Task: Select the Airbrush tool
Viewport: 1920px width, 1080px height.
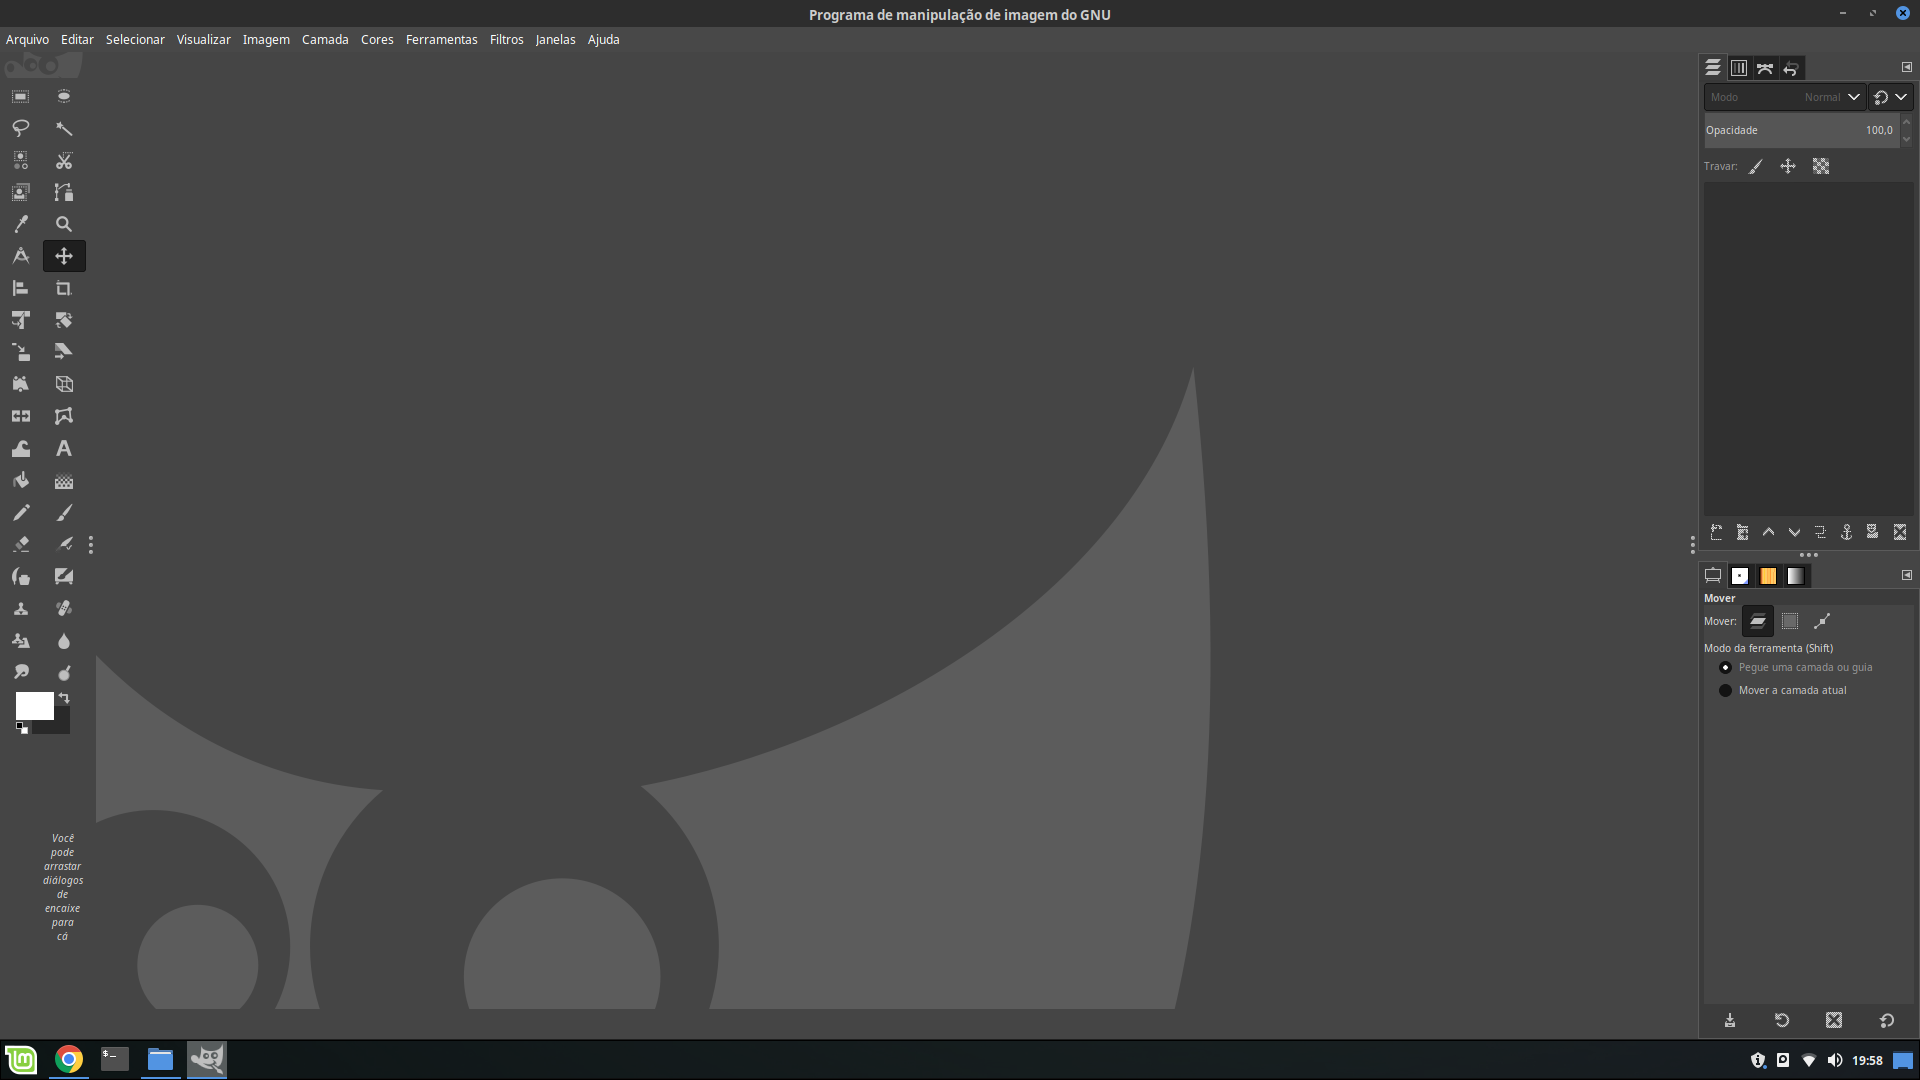Action: click(x=64, y=545)
